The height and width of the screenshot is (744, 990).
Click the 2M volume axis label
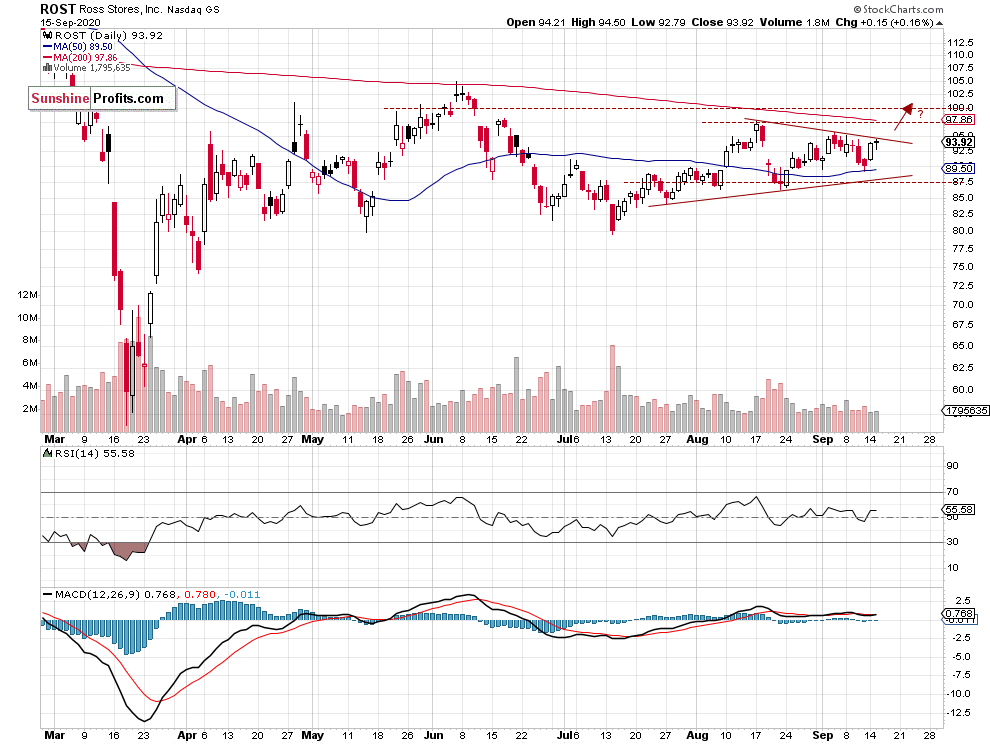click(x=30, y=409)
